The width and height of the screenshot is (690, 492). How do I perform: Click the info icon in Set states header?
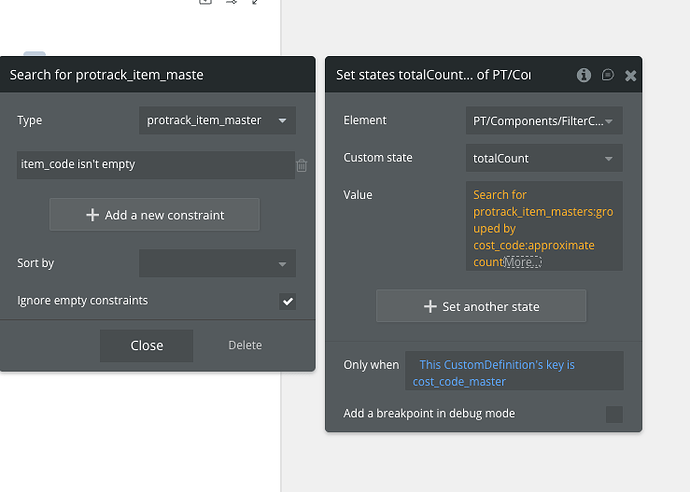[584, 75]
